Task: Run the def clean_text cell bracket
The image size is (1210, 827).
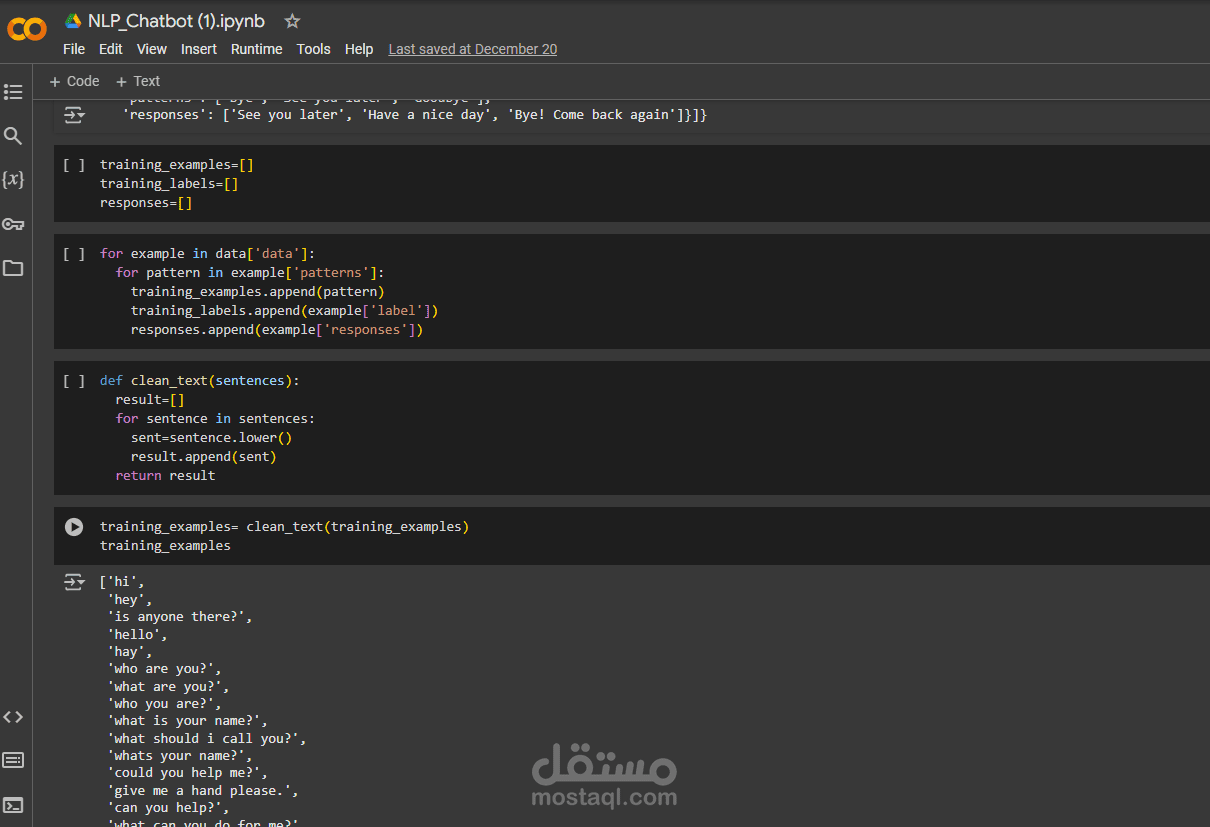Action: pos(74,381)
